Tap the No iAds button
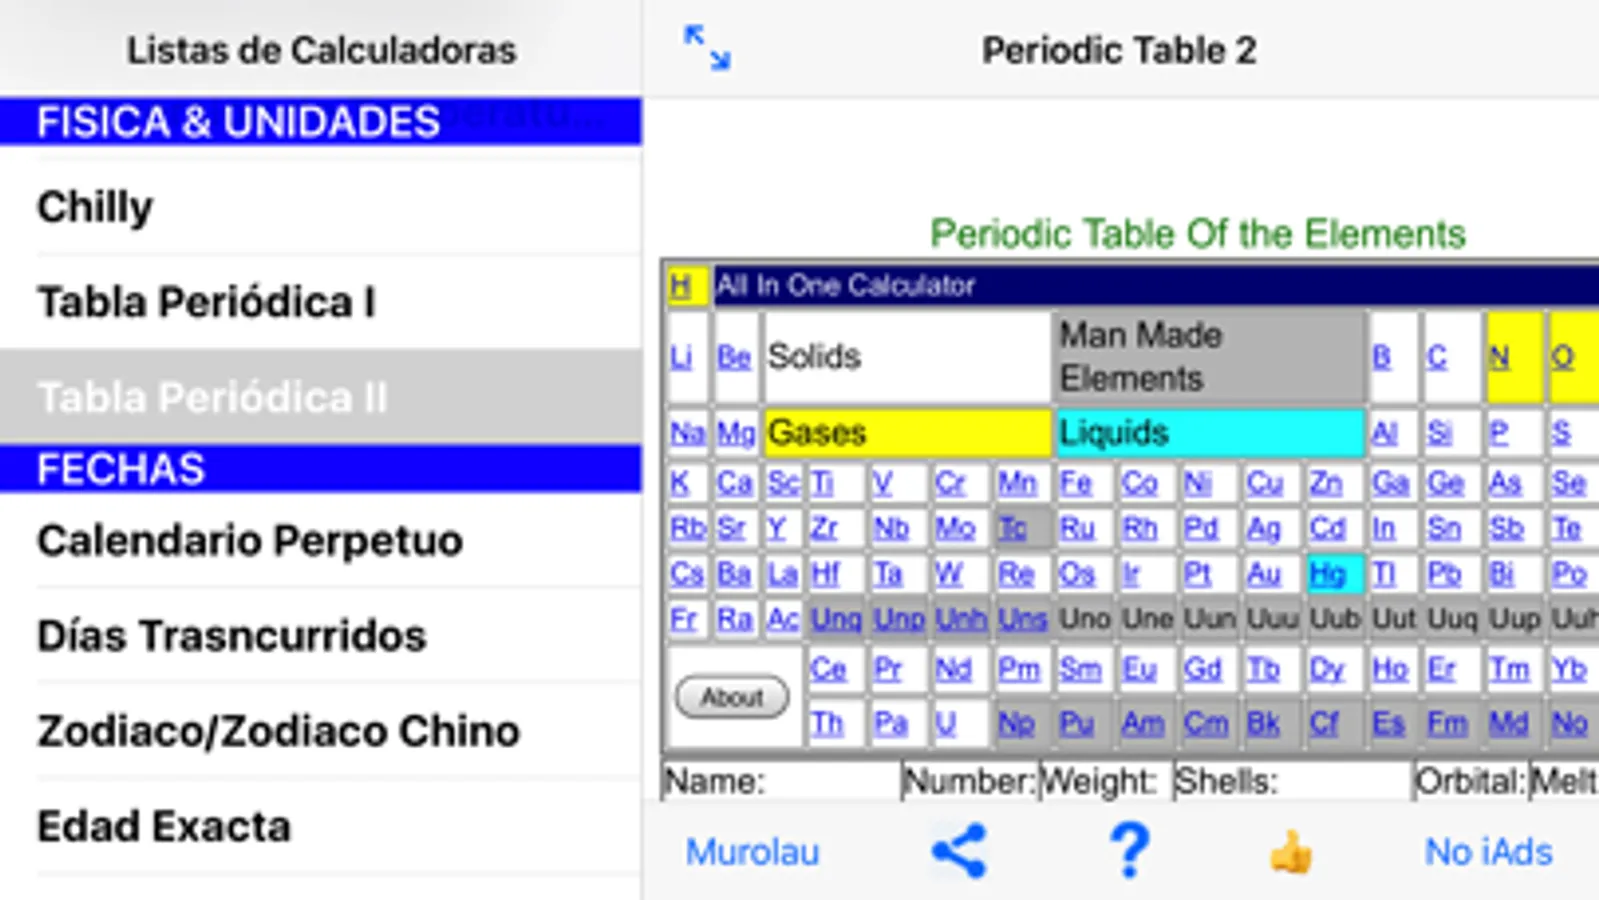This screenshot has width=1599, height=900. [1488, 852]
